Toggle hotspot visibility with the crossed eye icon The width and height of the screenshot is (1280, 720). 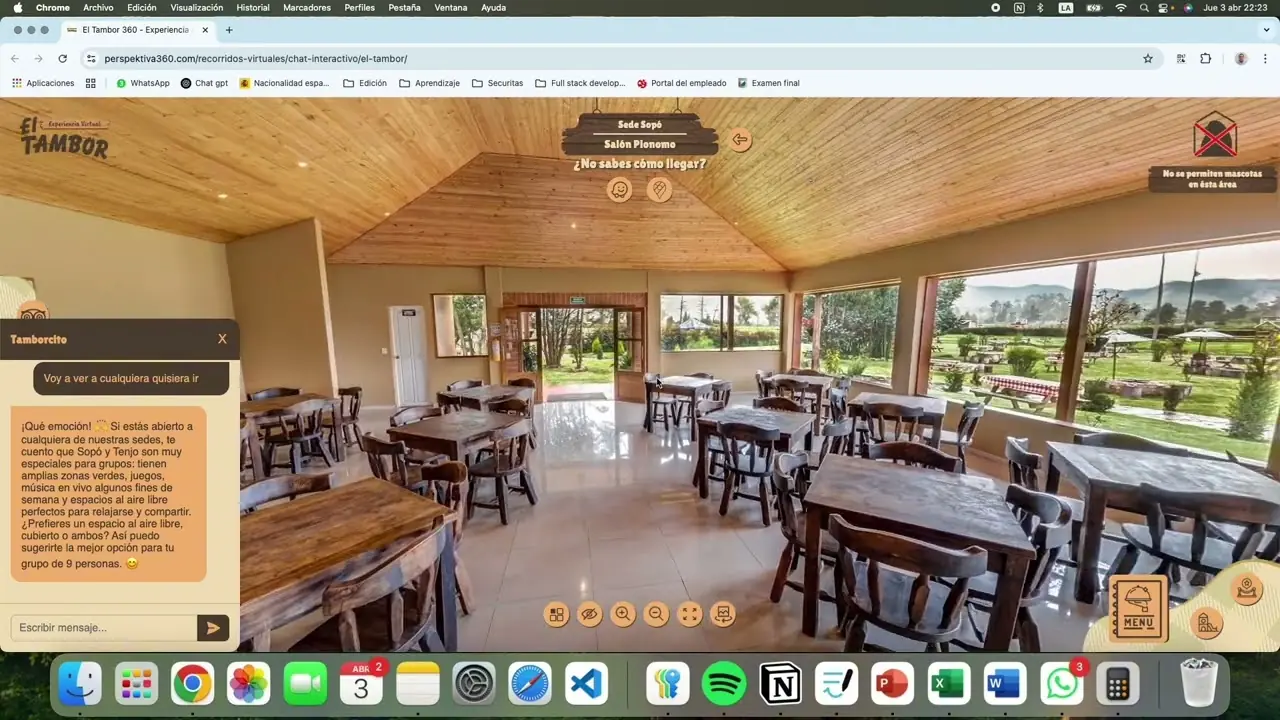coord(590,614)
